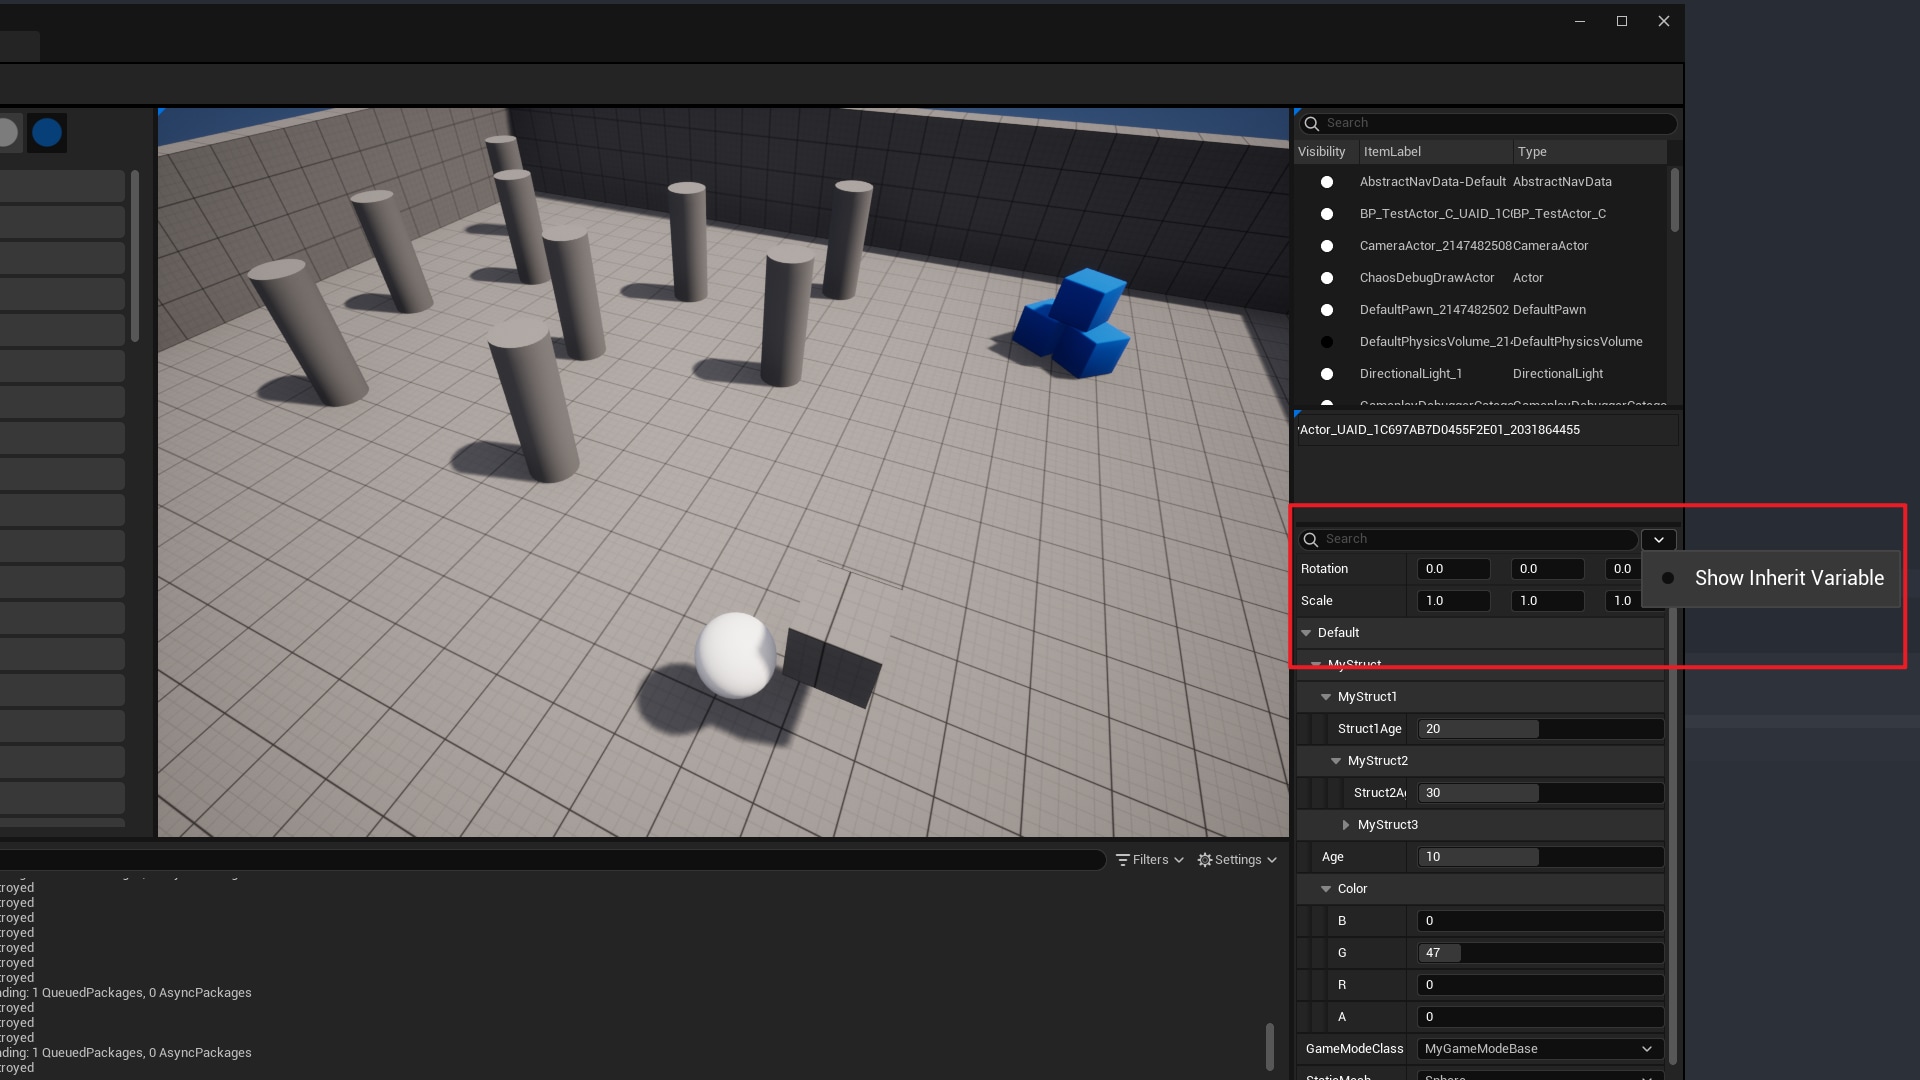
Task: Toggle visibility of DefaultPawn_2147482502
Action: pyautogui.click(x=1326, y=310)
